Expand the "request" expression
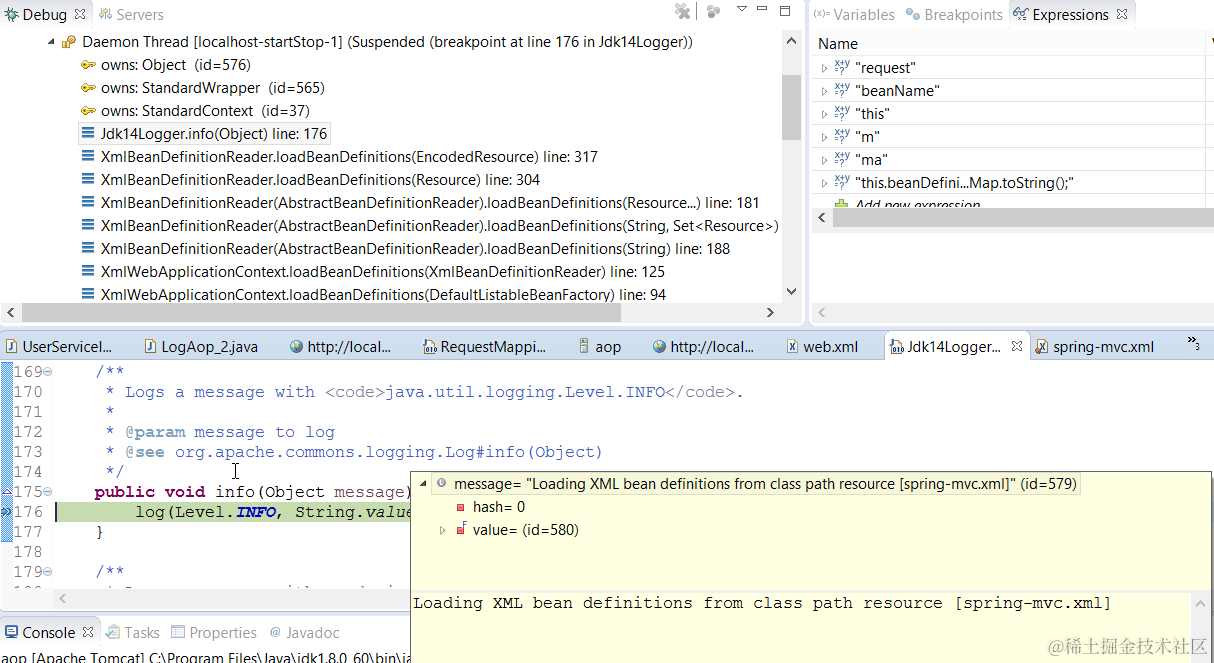1214x663 pixels. tap(824, 68)
